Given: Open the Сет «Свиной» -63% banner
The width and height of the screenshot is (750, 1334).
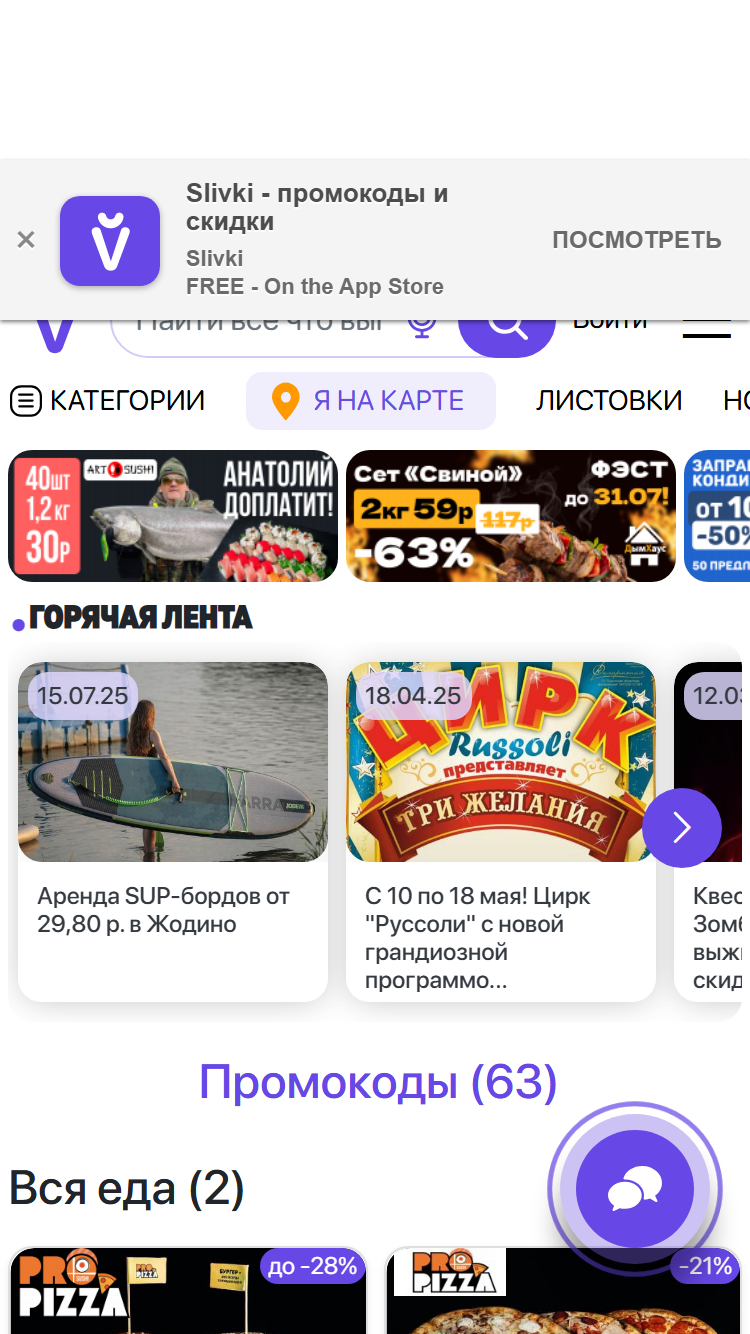Looking at the screenshot, I should 511,516.
